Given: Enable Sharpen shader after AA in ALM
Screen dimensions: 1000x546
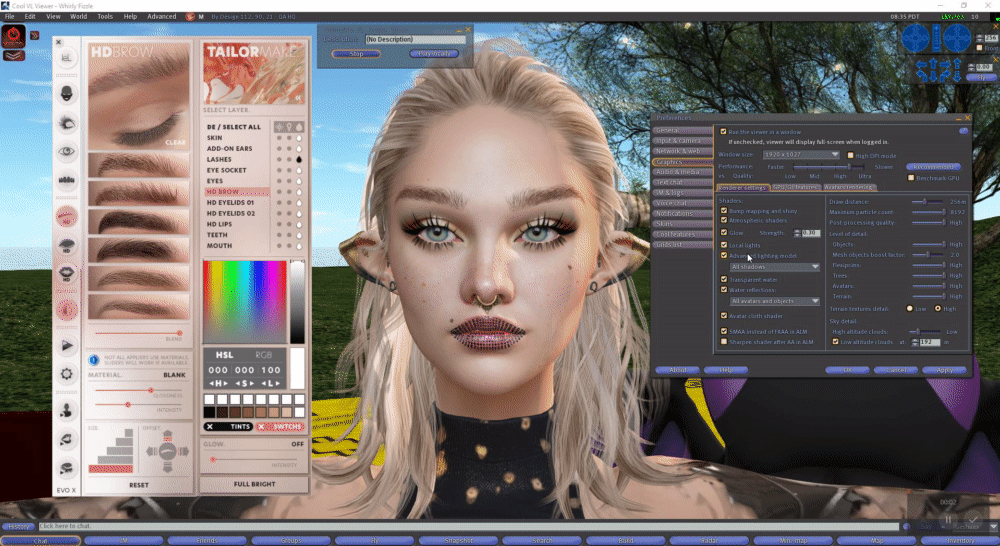Looking at the screenshot, I should pos(724,342).
